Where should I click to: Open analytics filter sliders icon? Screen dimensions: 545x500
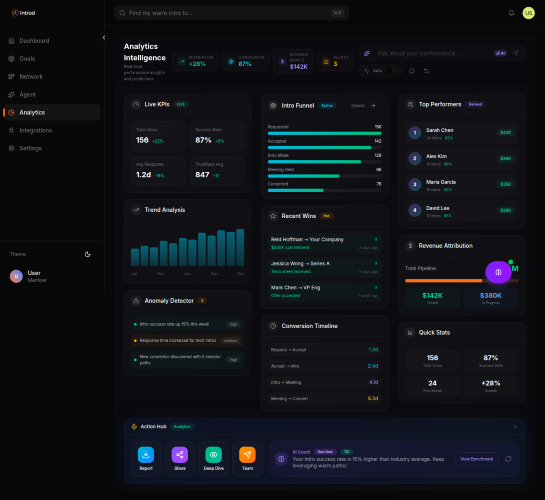click(x=426, y=71)
